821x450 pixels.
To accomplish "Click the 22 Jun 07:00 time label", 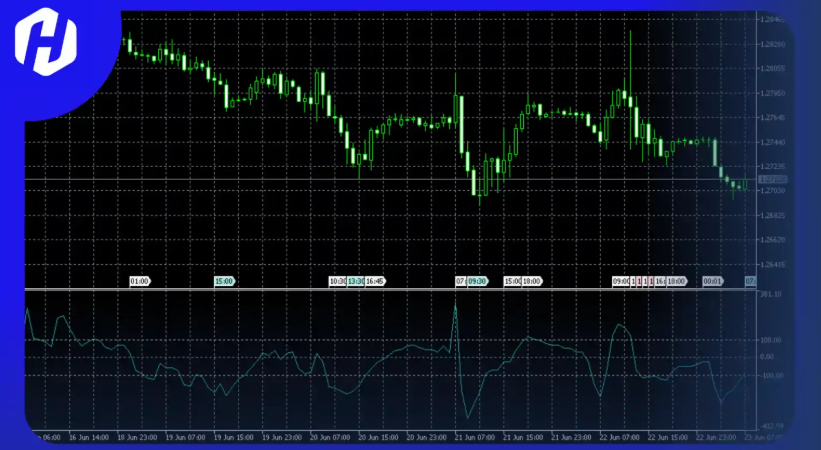I will (619, 437).
